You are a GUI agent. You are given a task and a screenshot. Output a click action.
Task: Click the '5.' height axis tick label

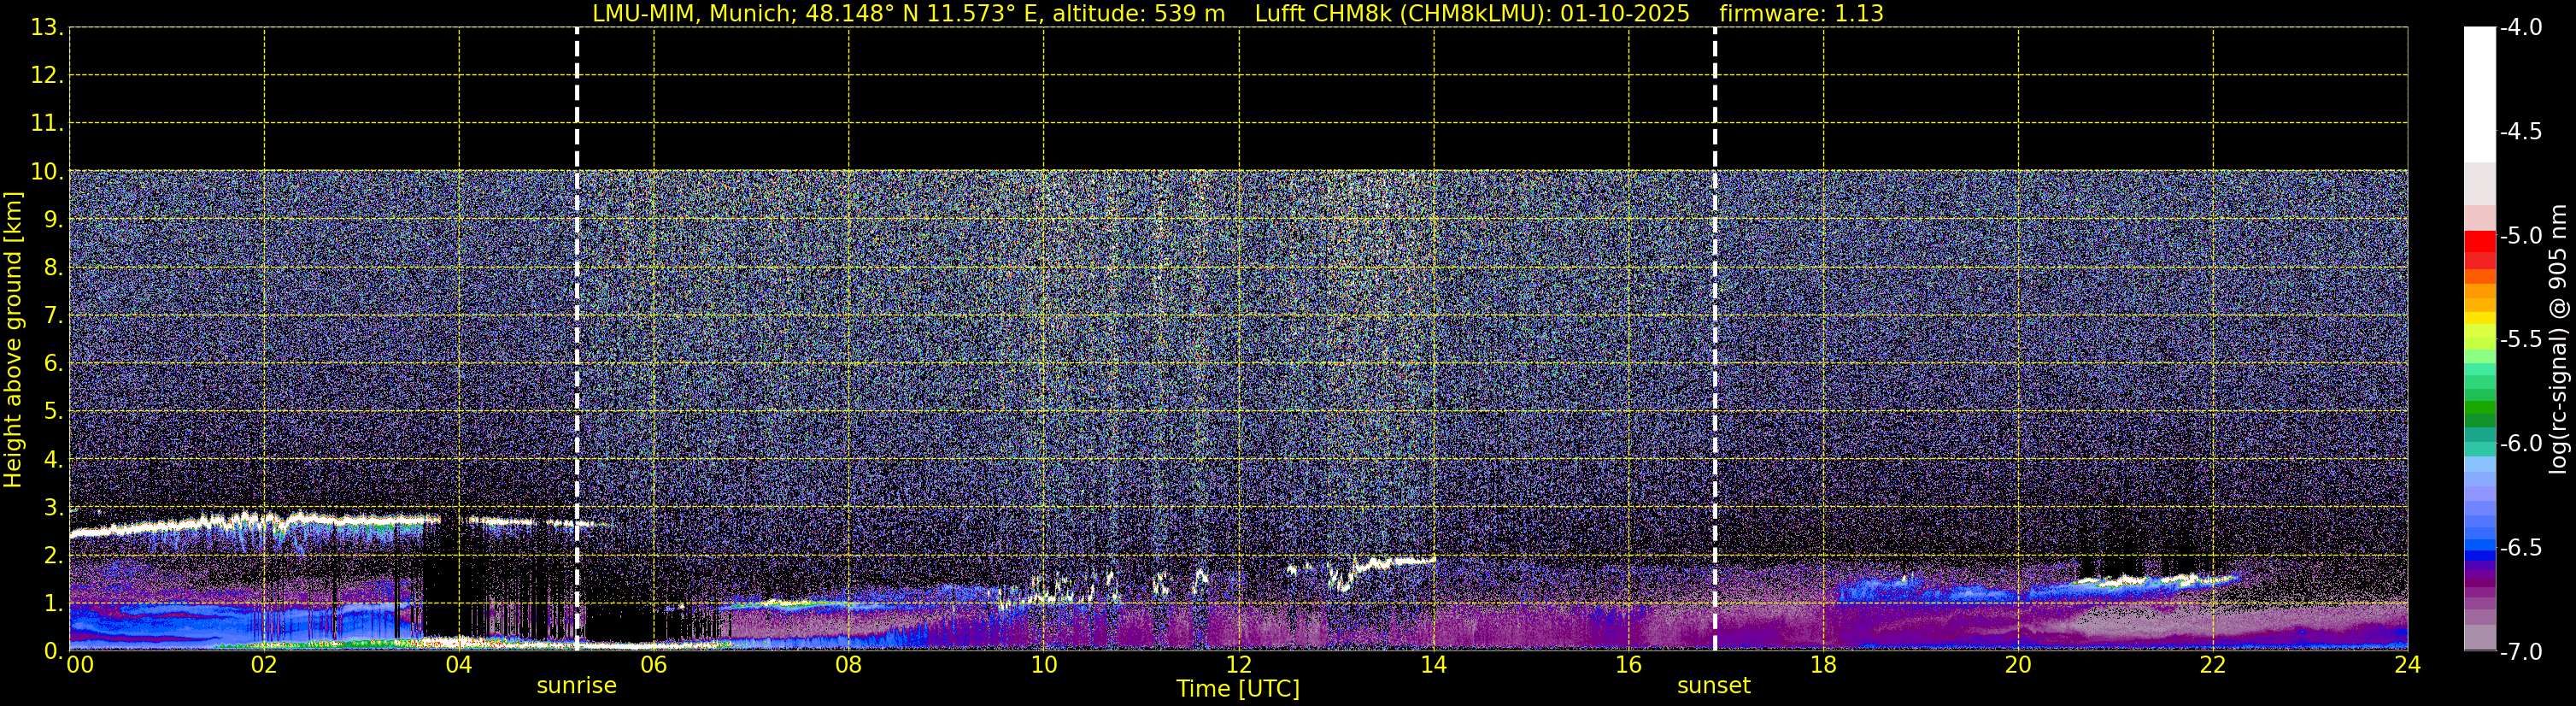[53, 412]
